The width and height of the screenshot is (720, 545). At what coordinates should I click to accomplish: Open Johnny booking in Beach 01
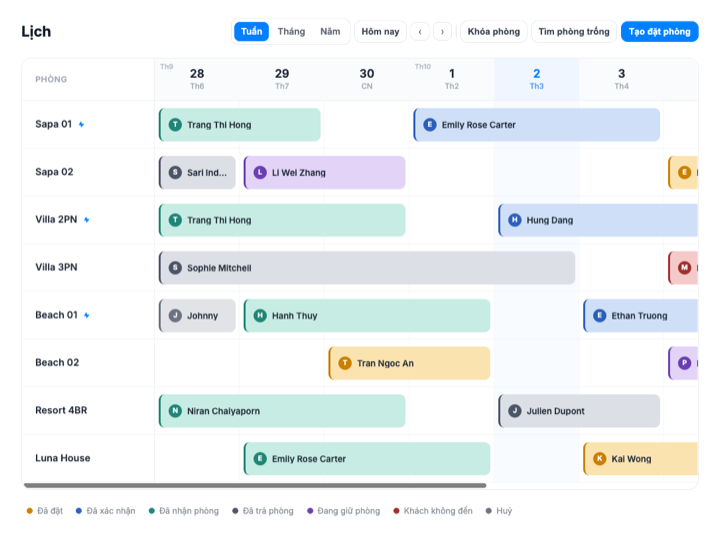coord(197,316)
